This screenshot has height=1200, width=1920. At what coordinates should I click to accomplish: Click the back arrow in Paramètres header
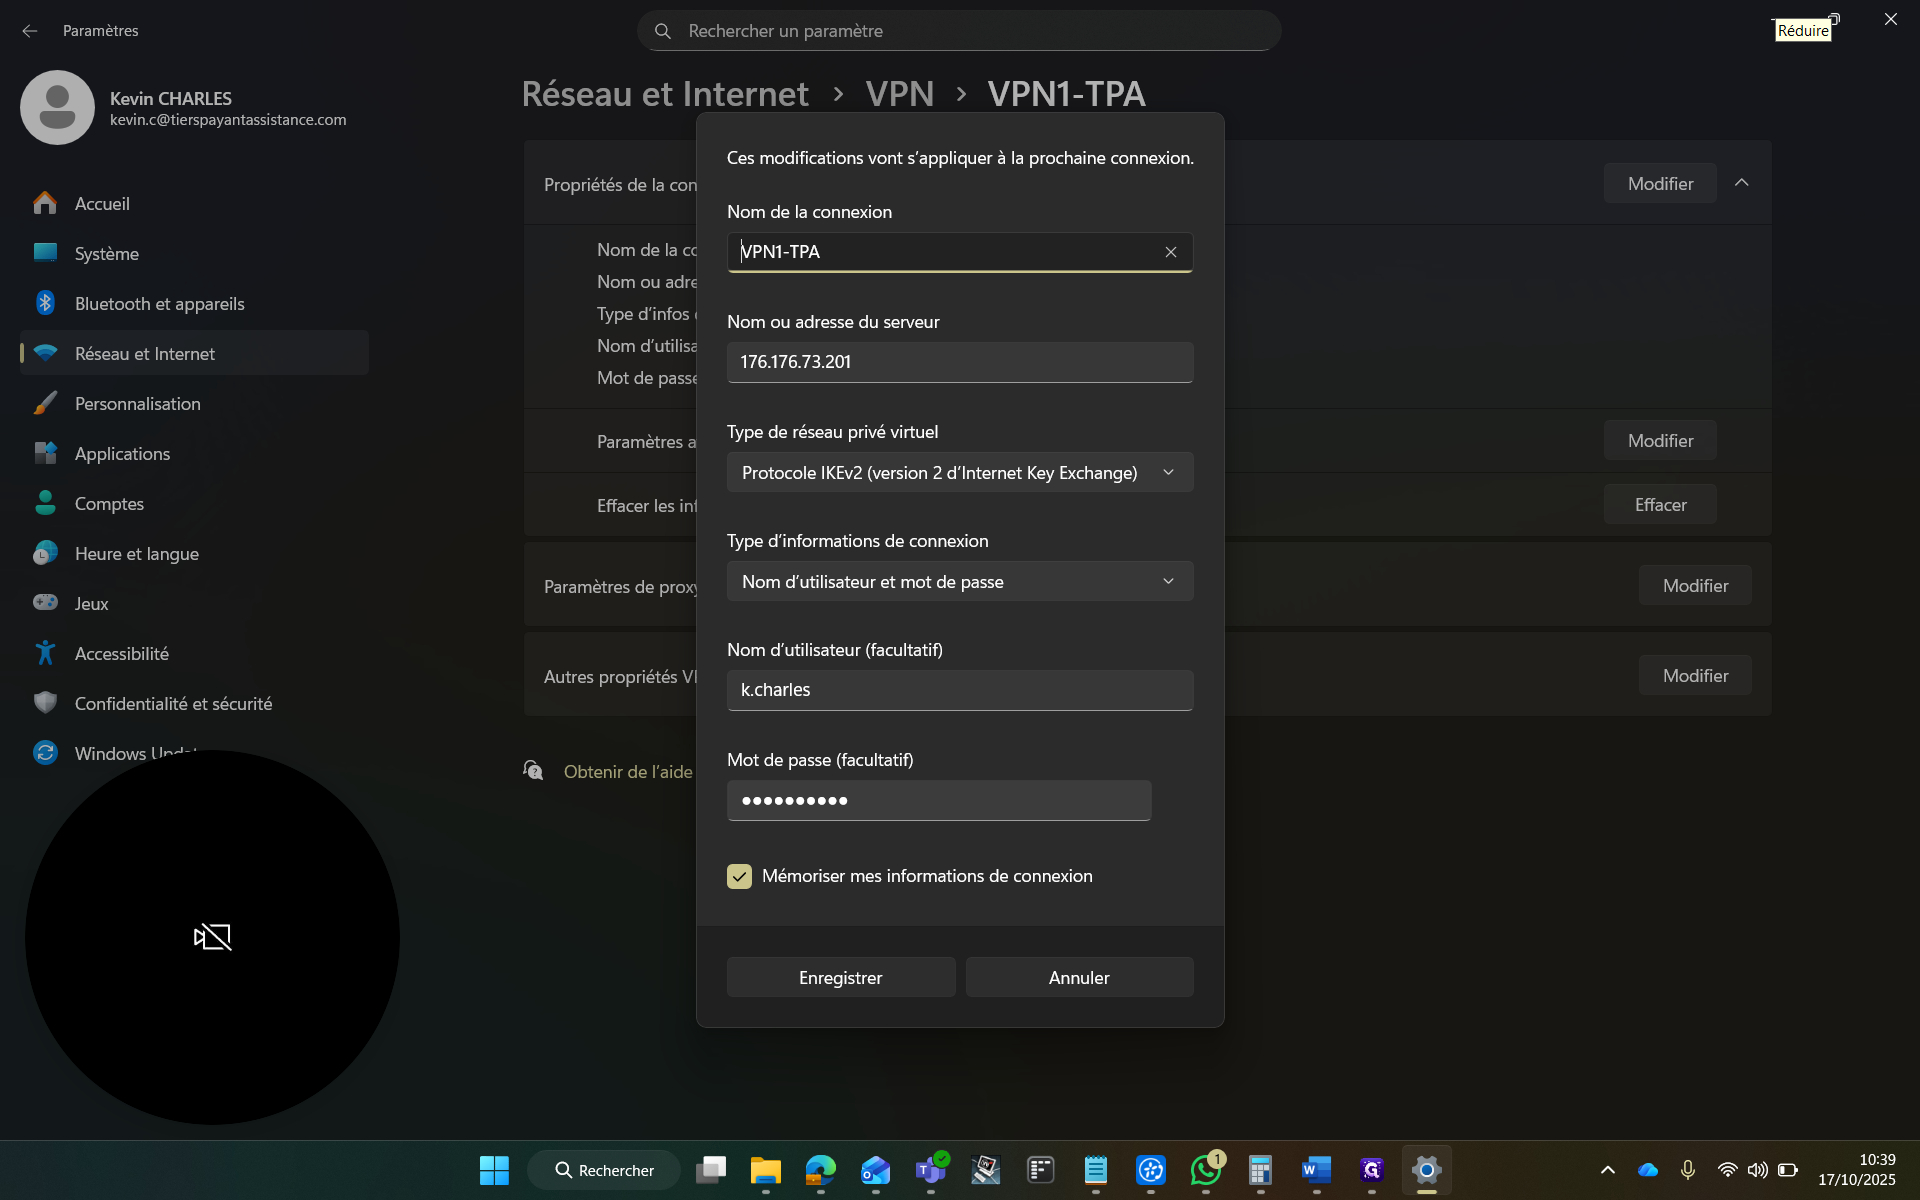(30, 31)
